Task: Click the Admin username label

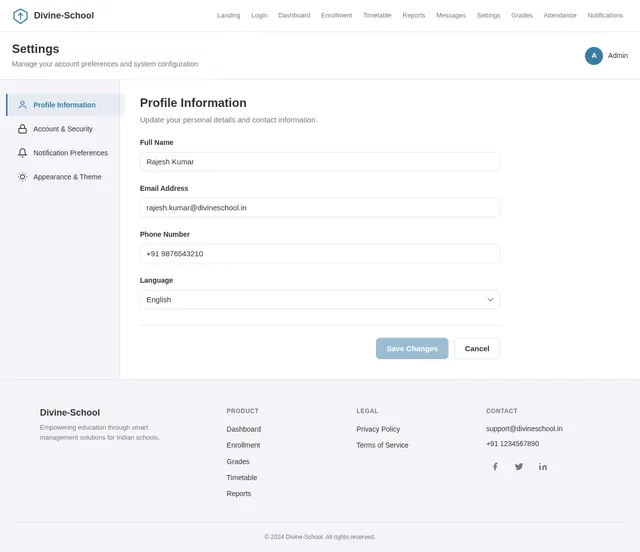Action: [618, 56]
